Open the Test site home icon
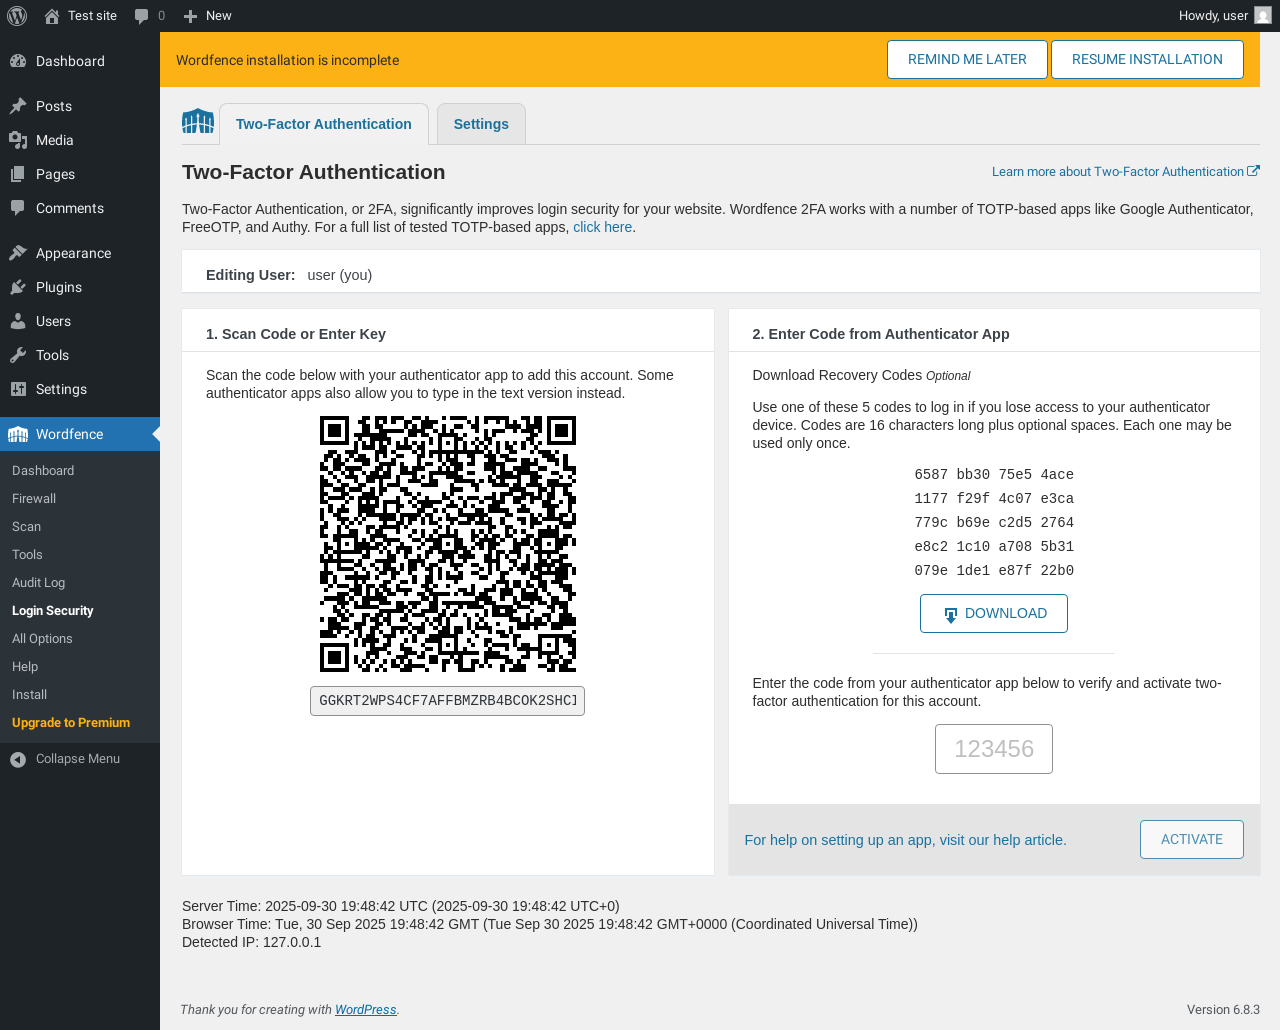 [x=51, y=16]
